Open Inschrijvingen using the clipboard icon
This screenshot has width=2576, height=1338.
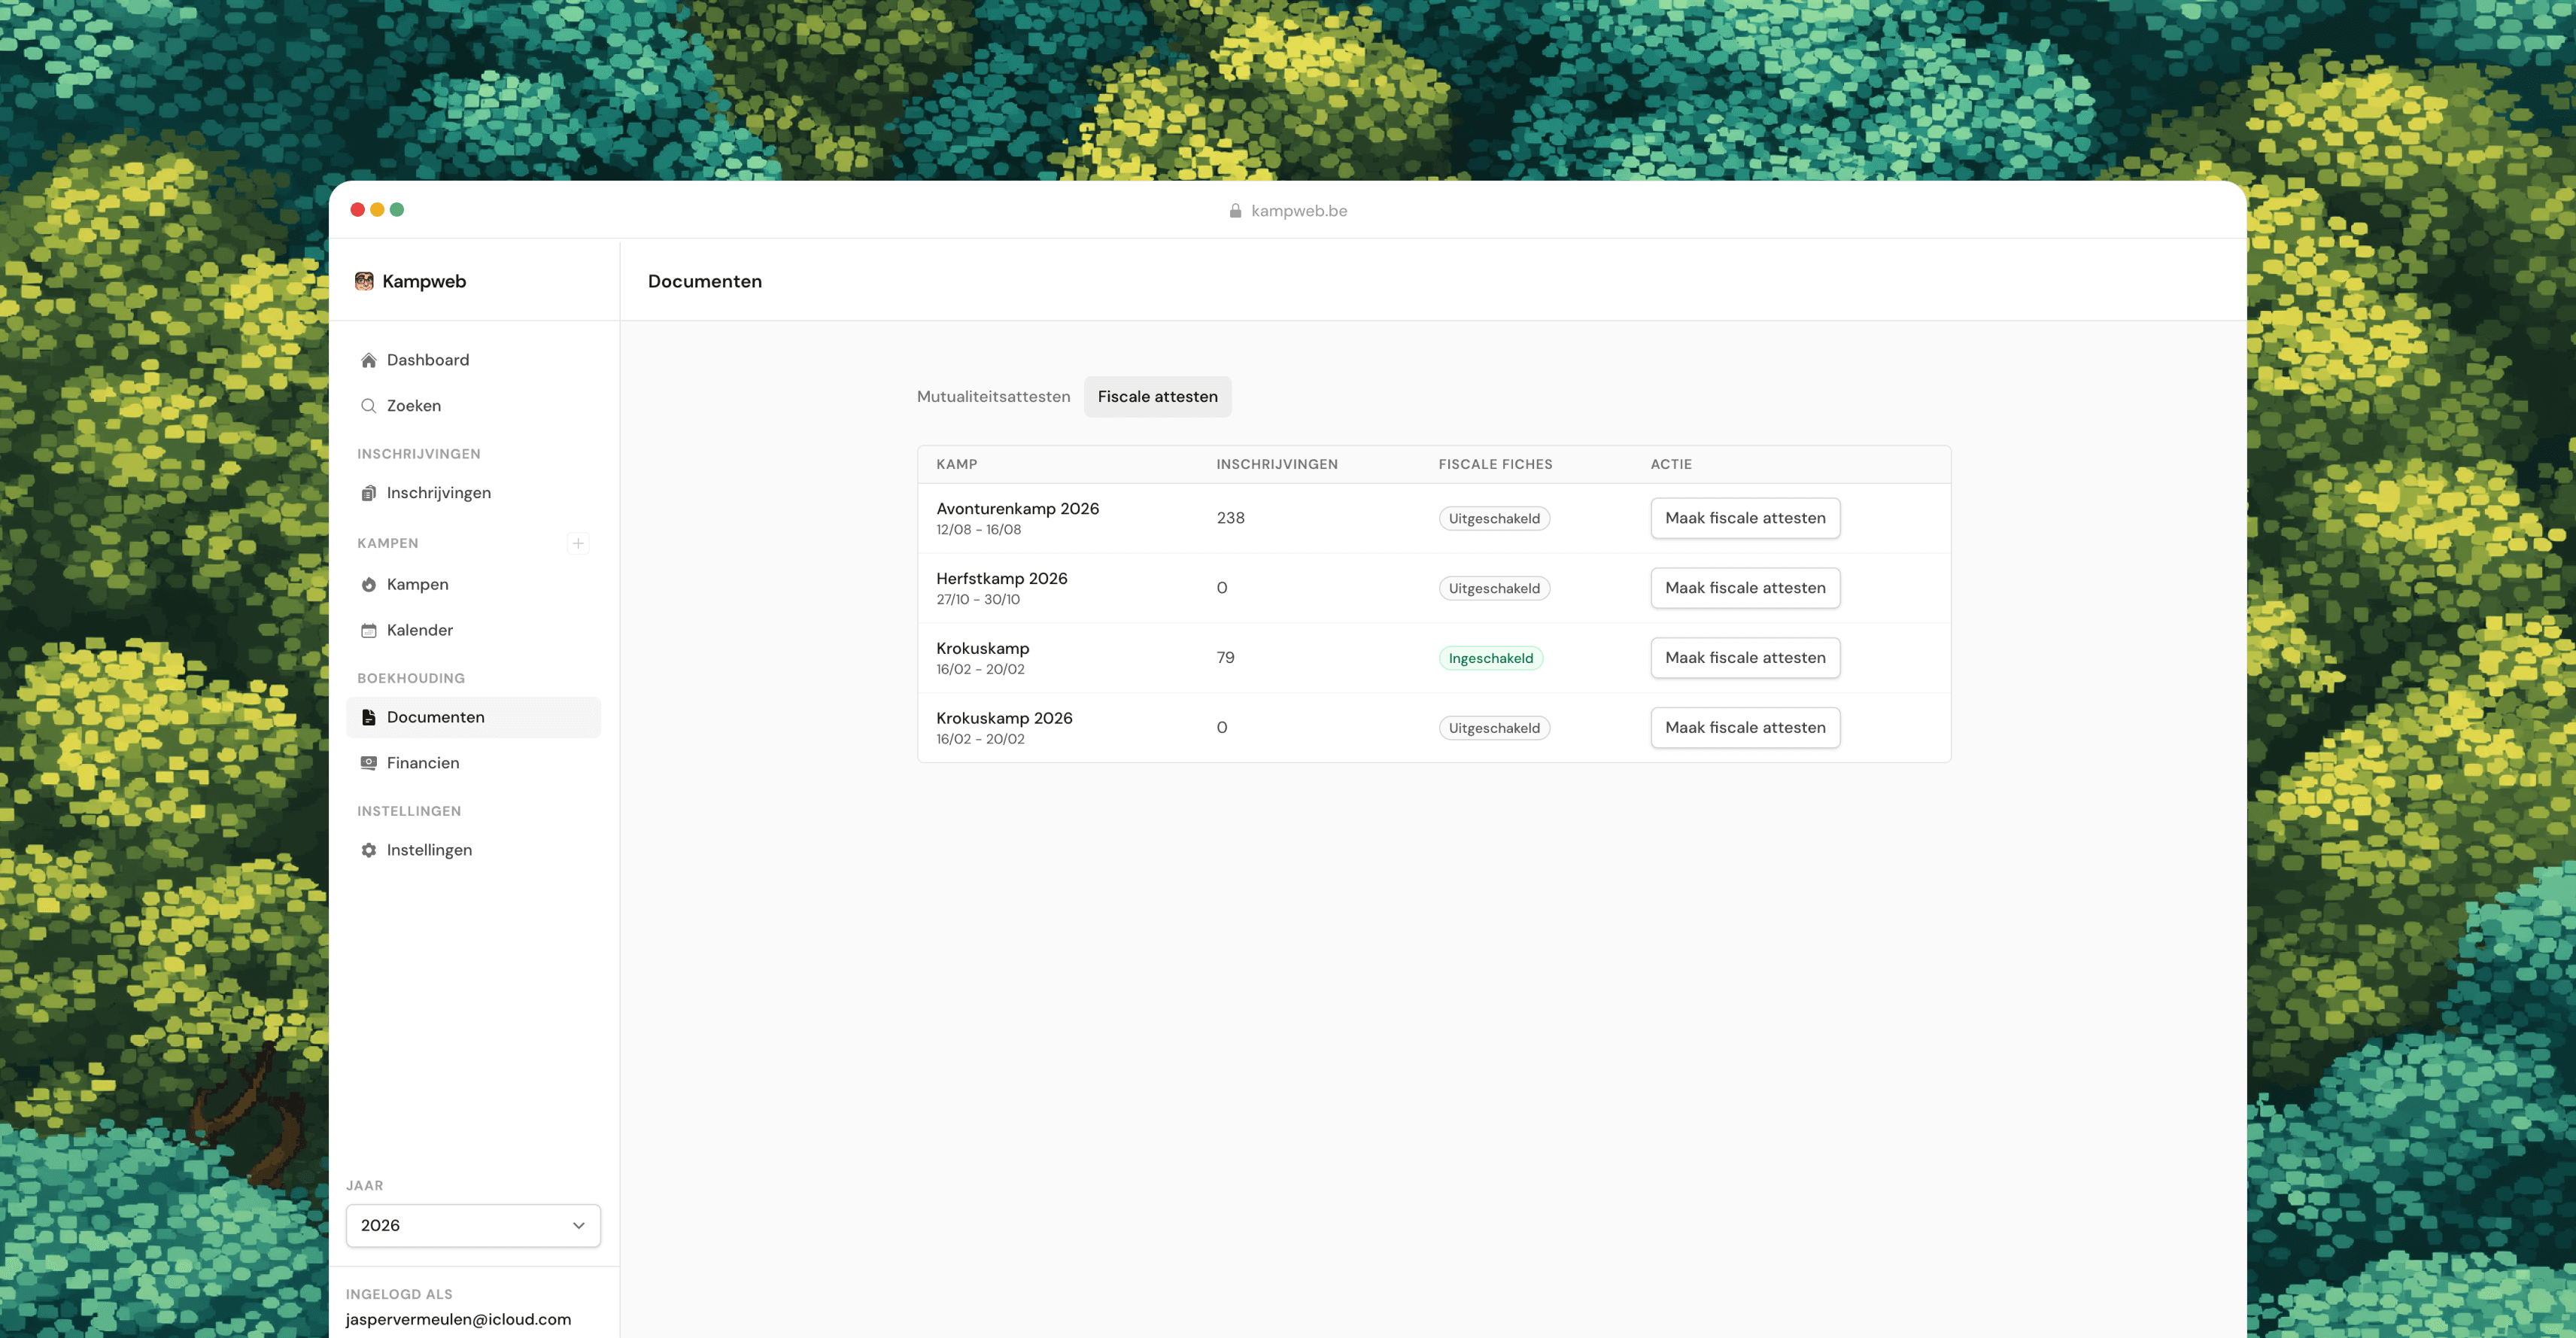(368, 492)
